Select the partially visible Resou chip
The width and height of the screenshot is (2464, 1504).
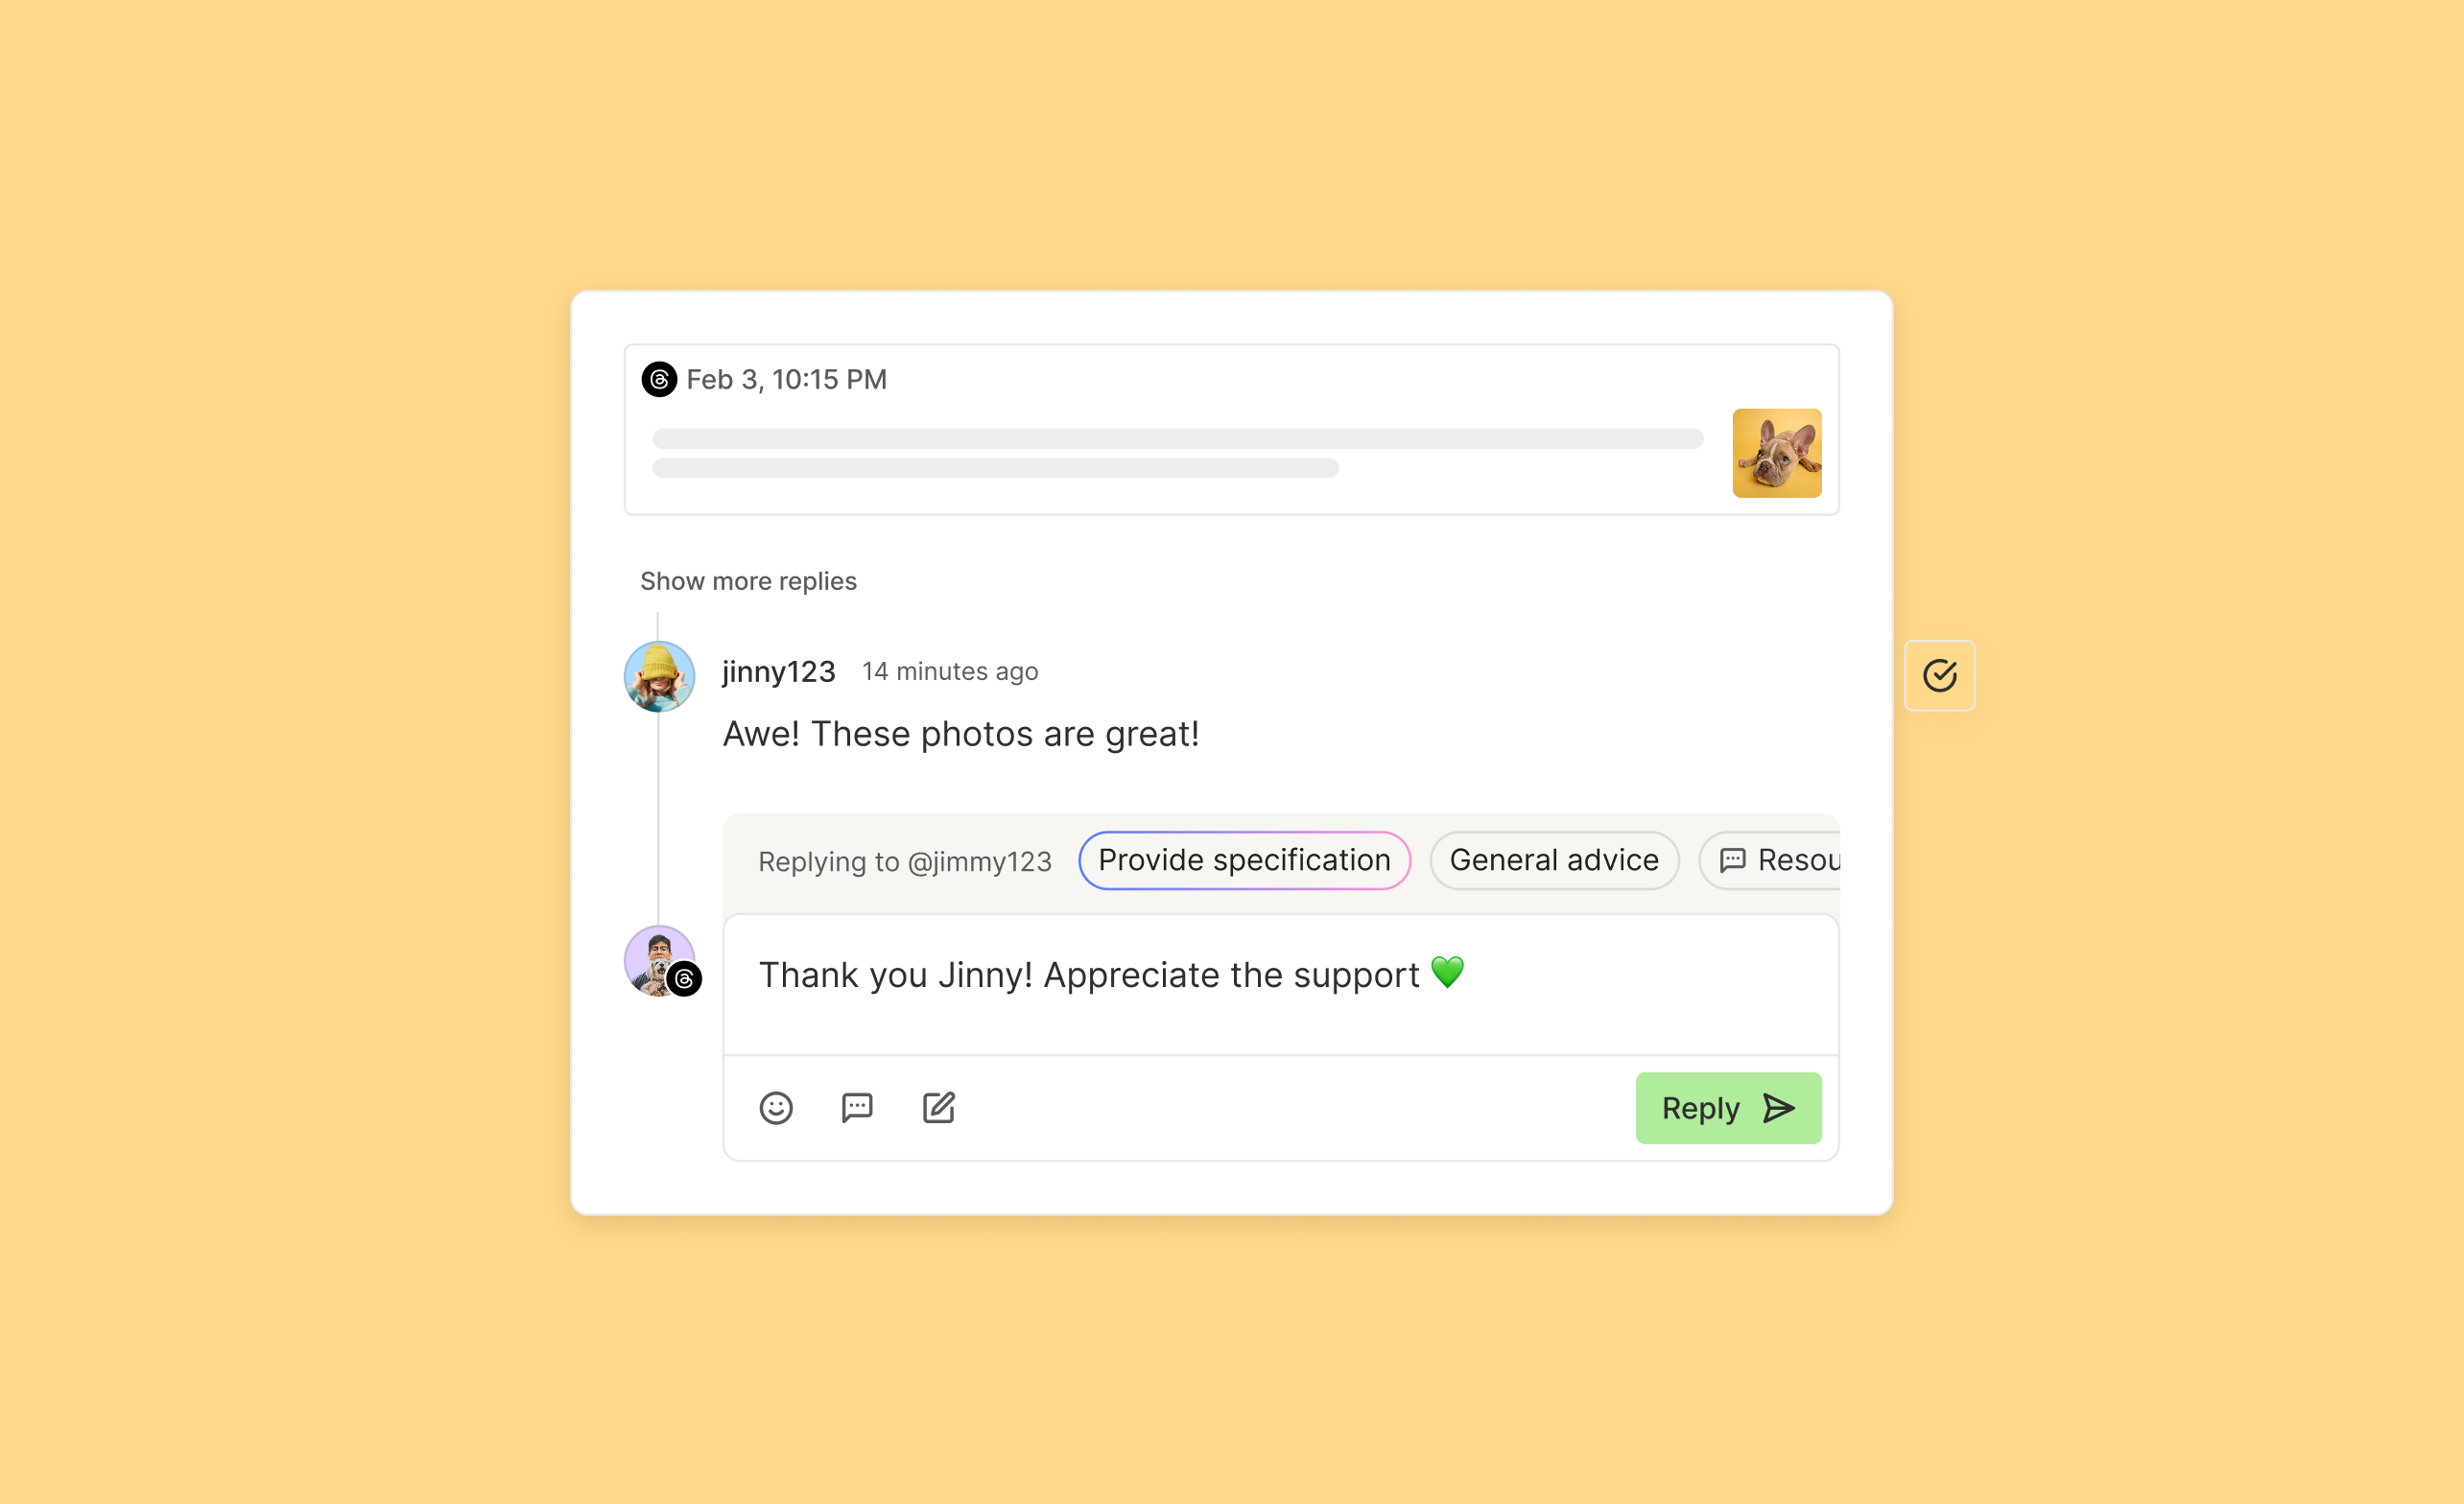tap(1769, 860)
